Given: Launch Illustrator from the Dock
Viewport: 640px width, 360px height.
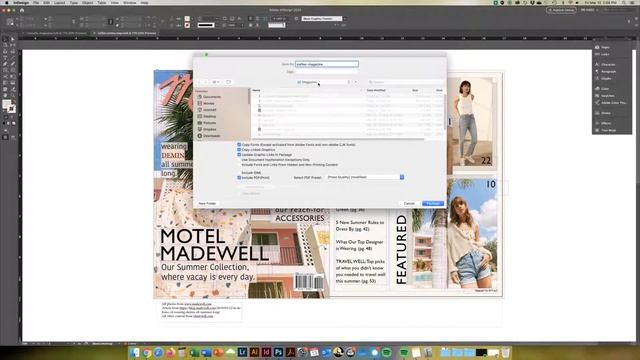Looking at the screenshot, I should (x=254, y=352).
